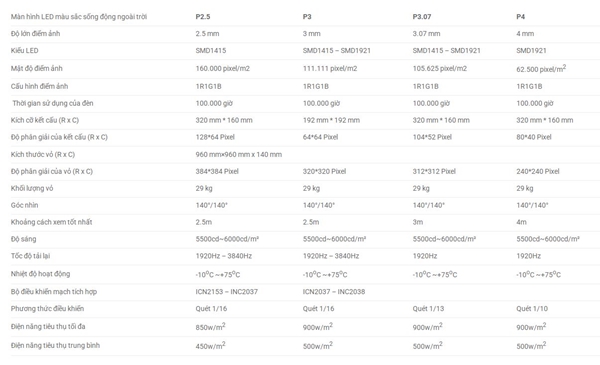Click the 'Kiểu LED' row label
The image size is (600, 365).
24,51
